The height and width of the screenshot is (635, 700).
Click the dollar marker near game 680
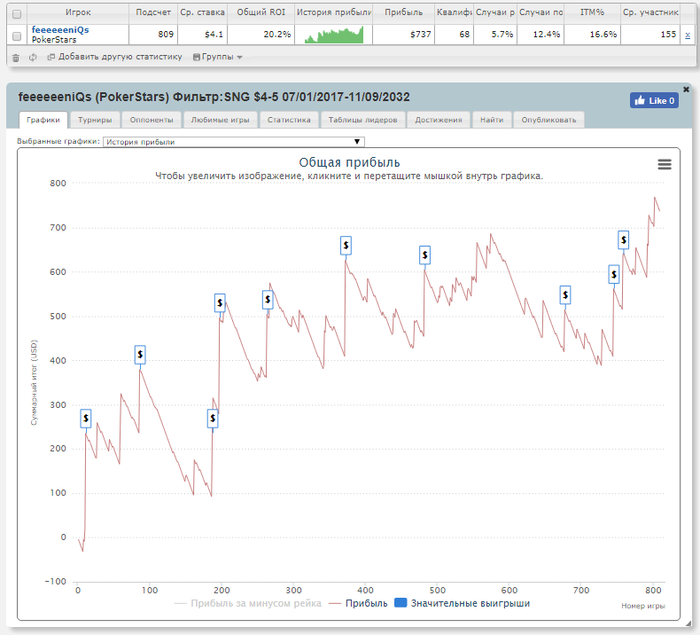point(565,295)
